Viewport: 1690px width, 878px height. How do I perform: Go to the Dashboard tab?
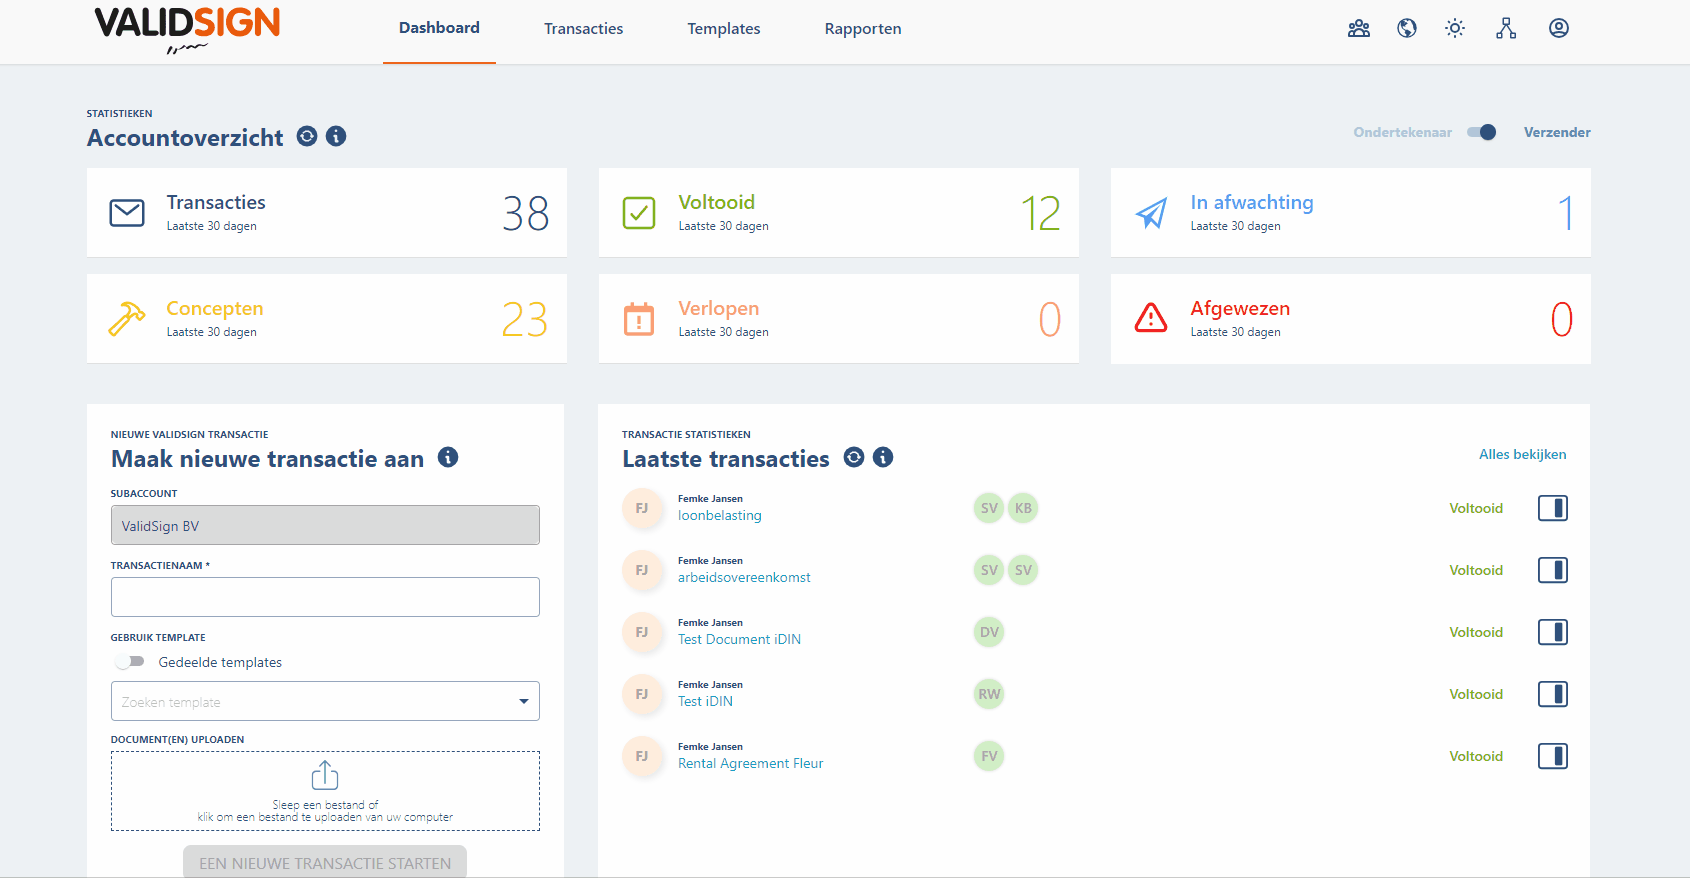click(x=439, y=28)
